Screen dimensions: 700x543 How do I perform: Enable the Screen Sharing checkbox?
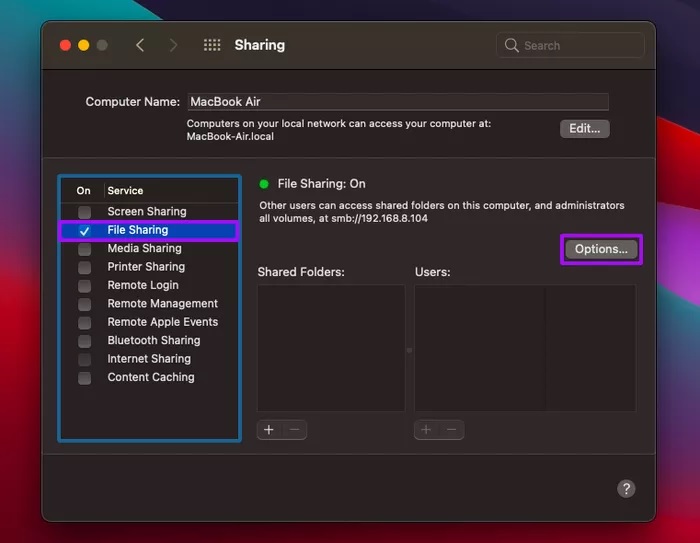click(84, 212)
